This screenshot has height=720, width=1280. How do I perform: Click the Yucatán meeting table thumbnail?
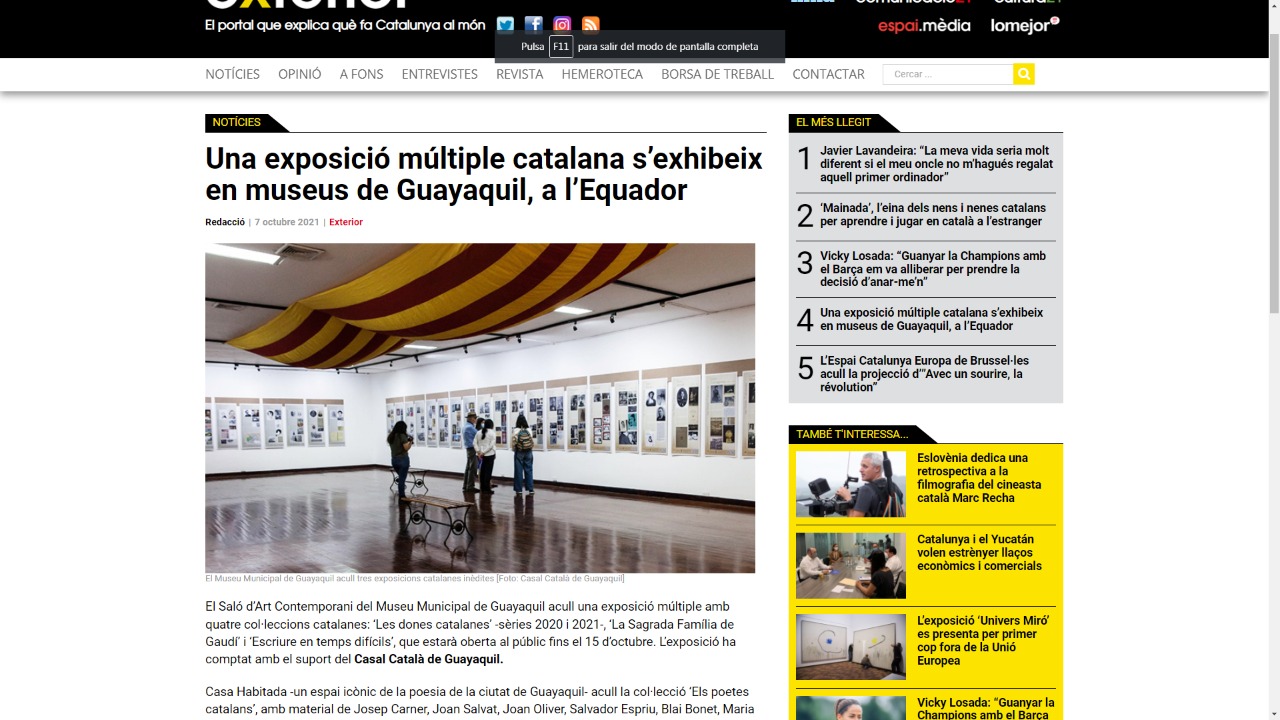[x=851, y=565]
